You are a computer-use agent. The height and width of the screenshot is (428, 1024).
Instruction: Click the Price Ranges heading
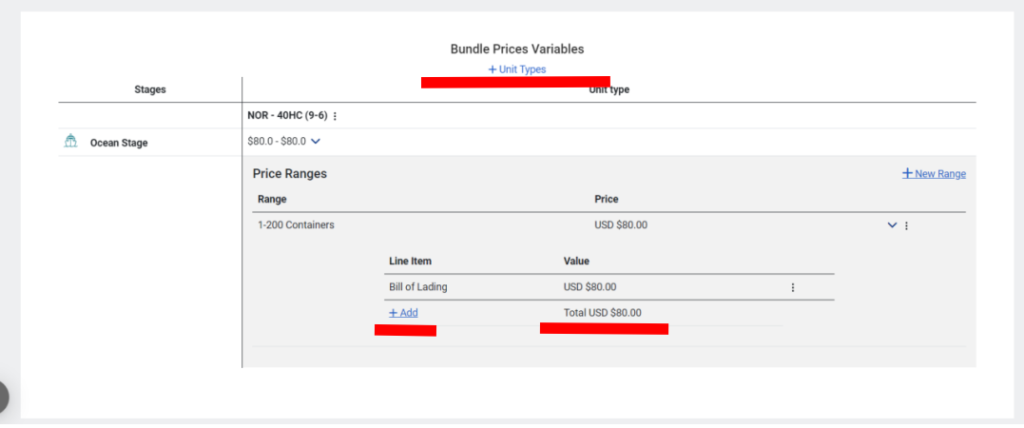[x=289, y=174]
